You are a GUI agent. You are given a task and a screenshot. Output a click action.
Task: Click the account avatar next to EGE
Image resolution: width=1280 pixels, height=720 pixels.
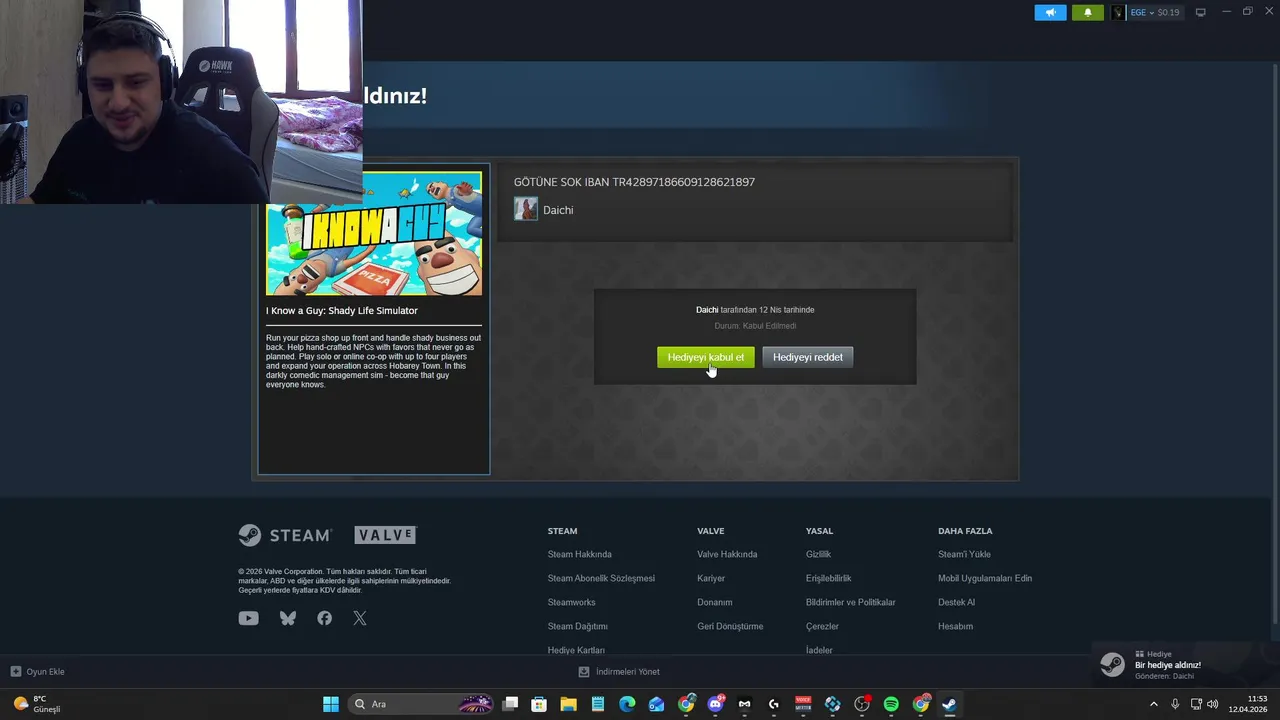coord(1118,12)
